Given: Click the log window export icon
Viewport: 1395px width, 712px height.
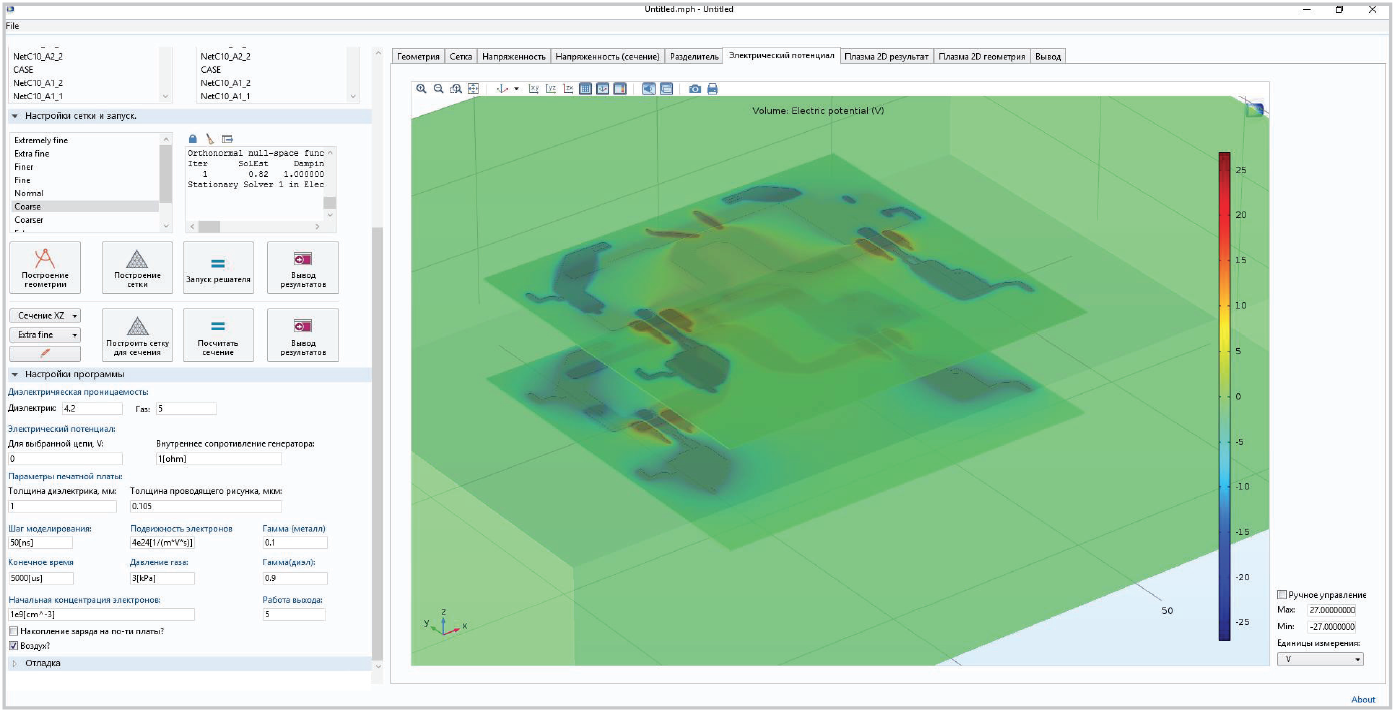Looking at the screenshot, I should (x=227, y=138).
